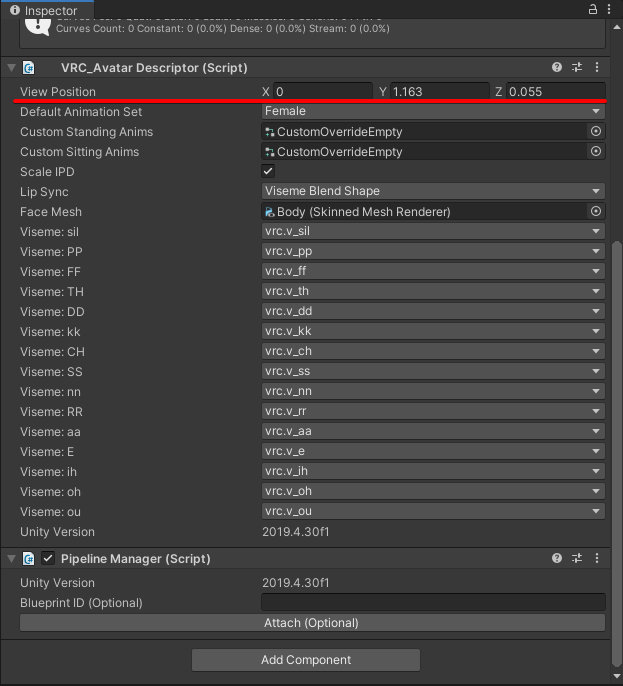Click VRC_Avatar Descriptor script icon
Viewport: 623px width, 686px height.
click(28, 68)
